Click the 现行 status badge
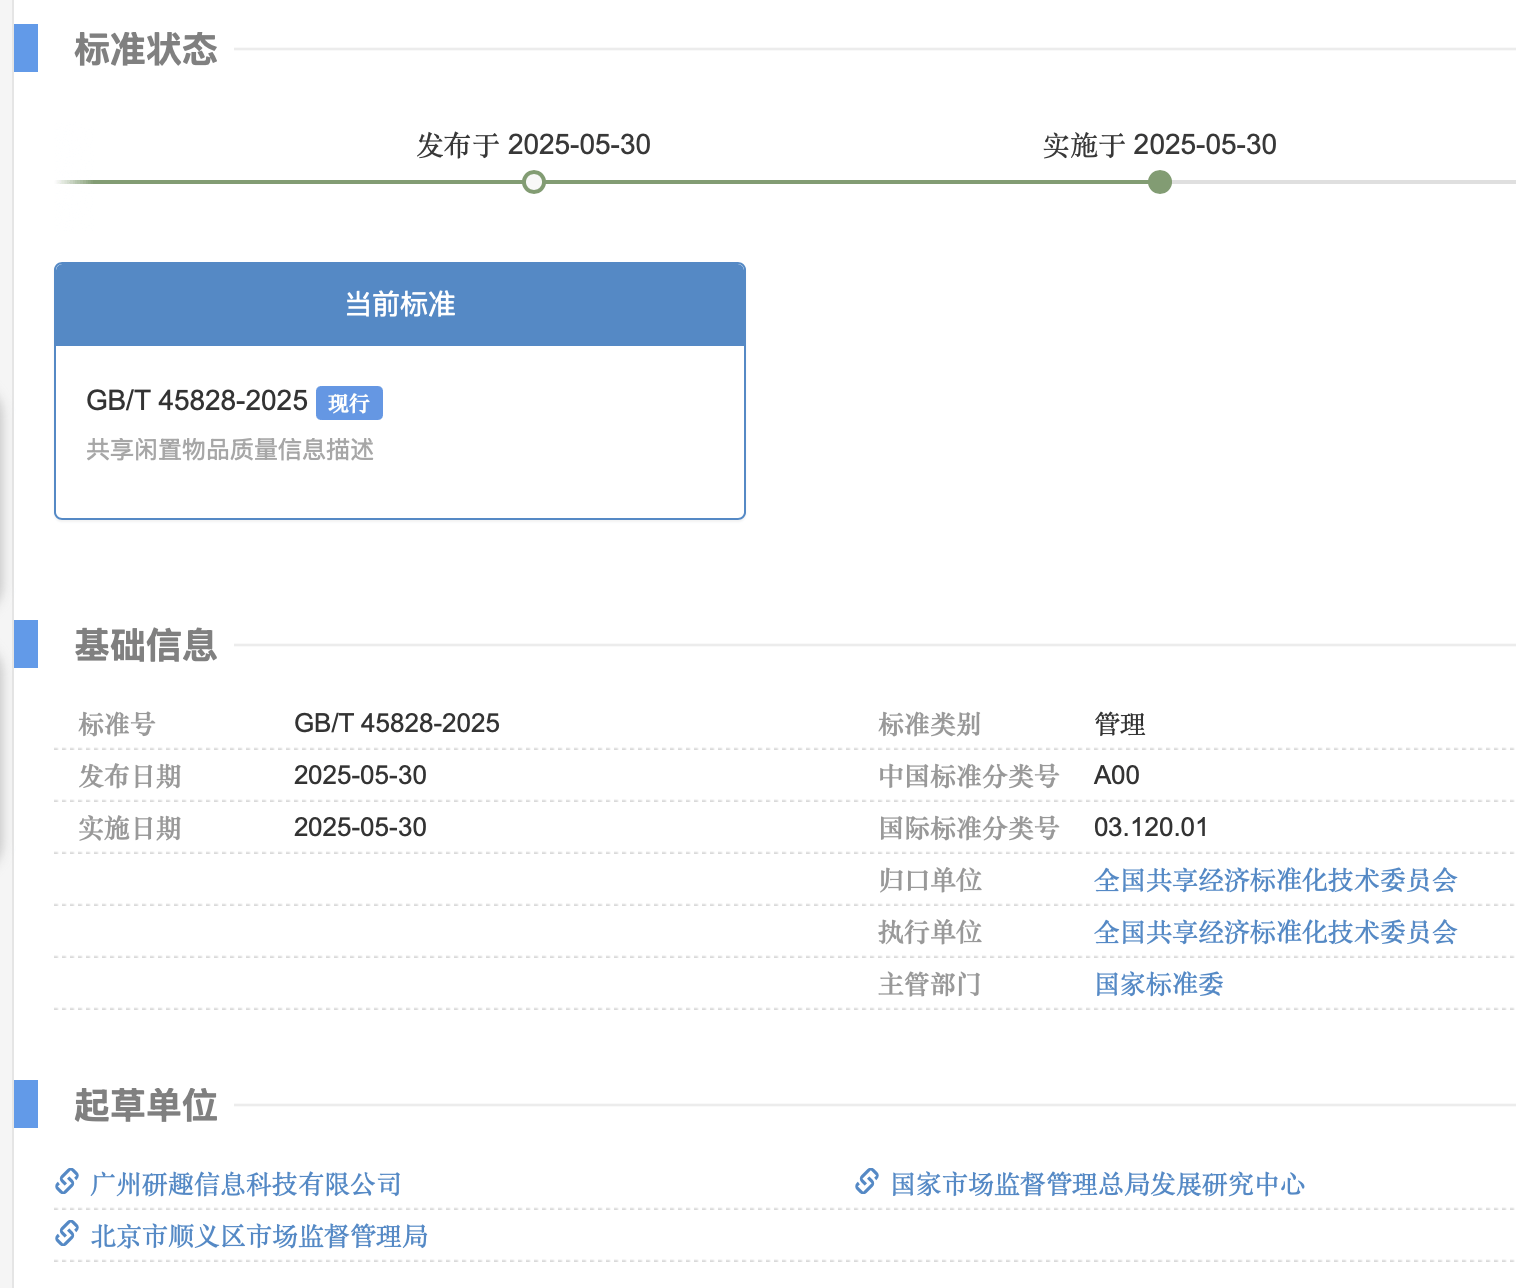 (x=349, y=402)
